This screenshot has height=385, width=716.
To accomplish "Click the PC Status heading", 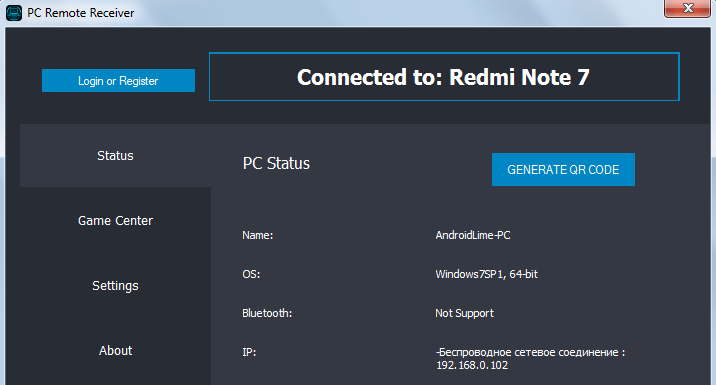I will point(276,163).
